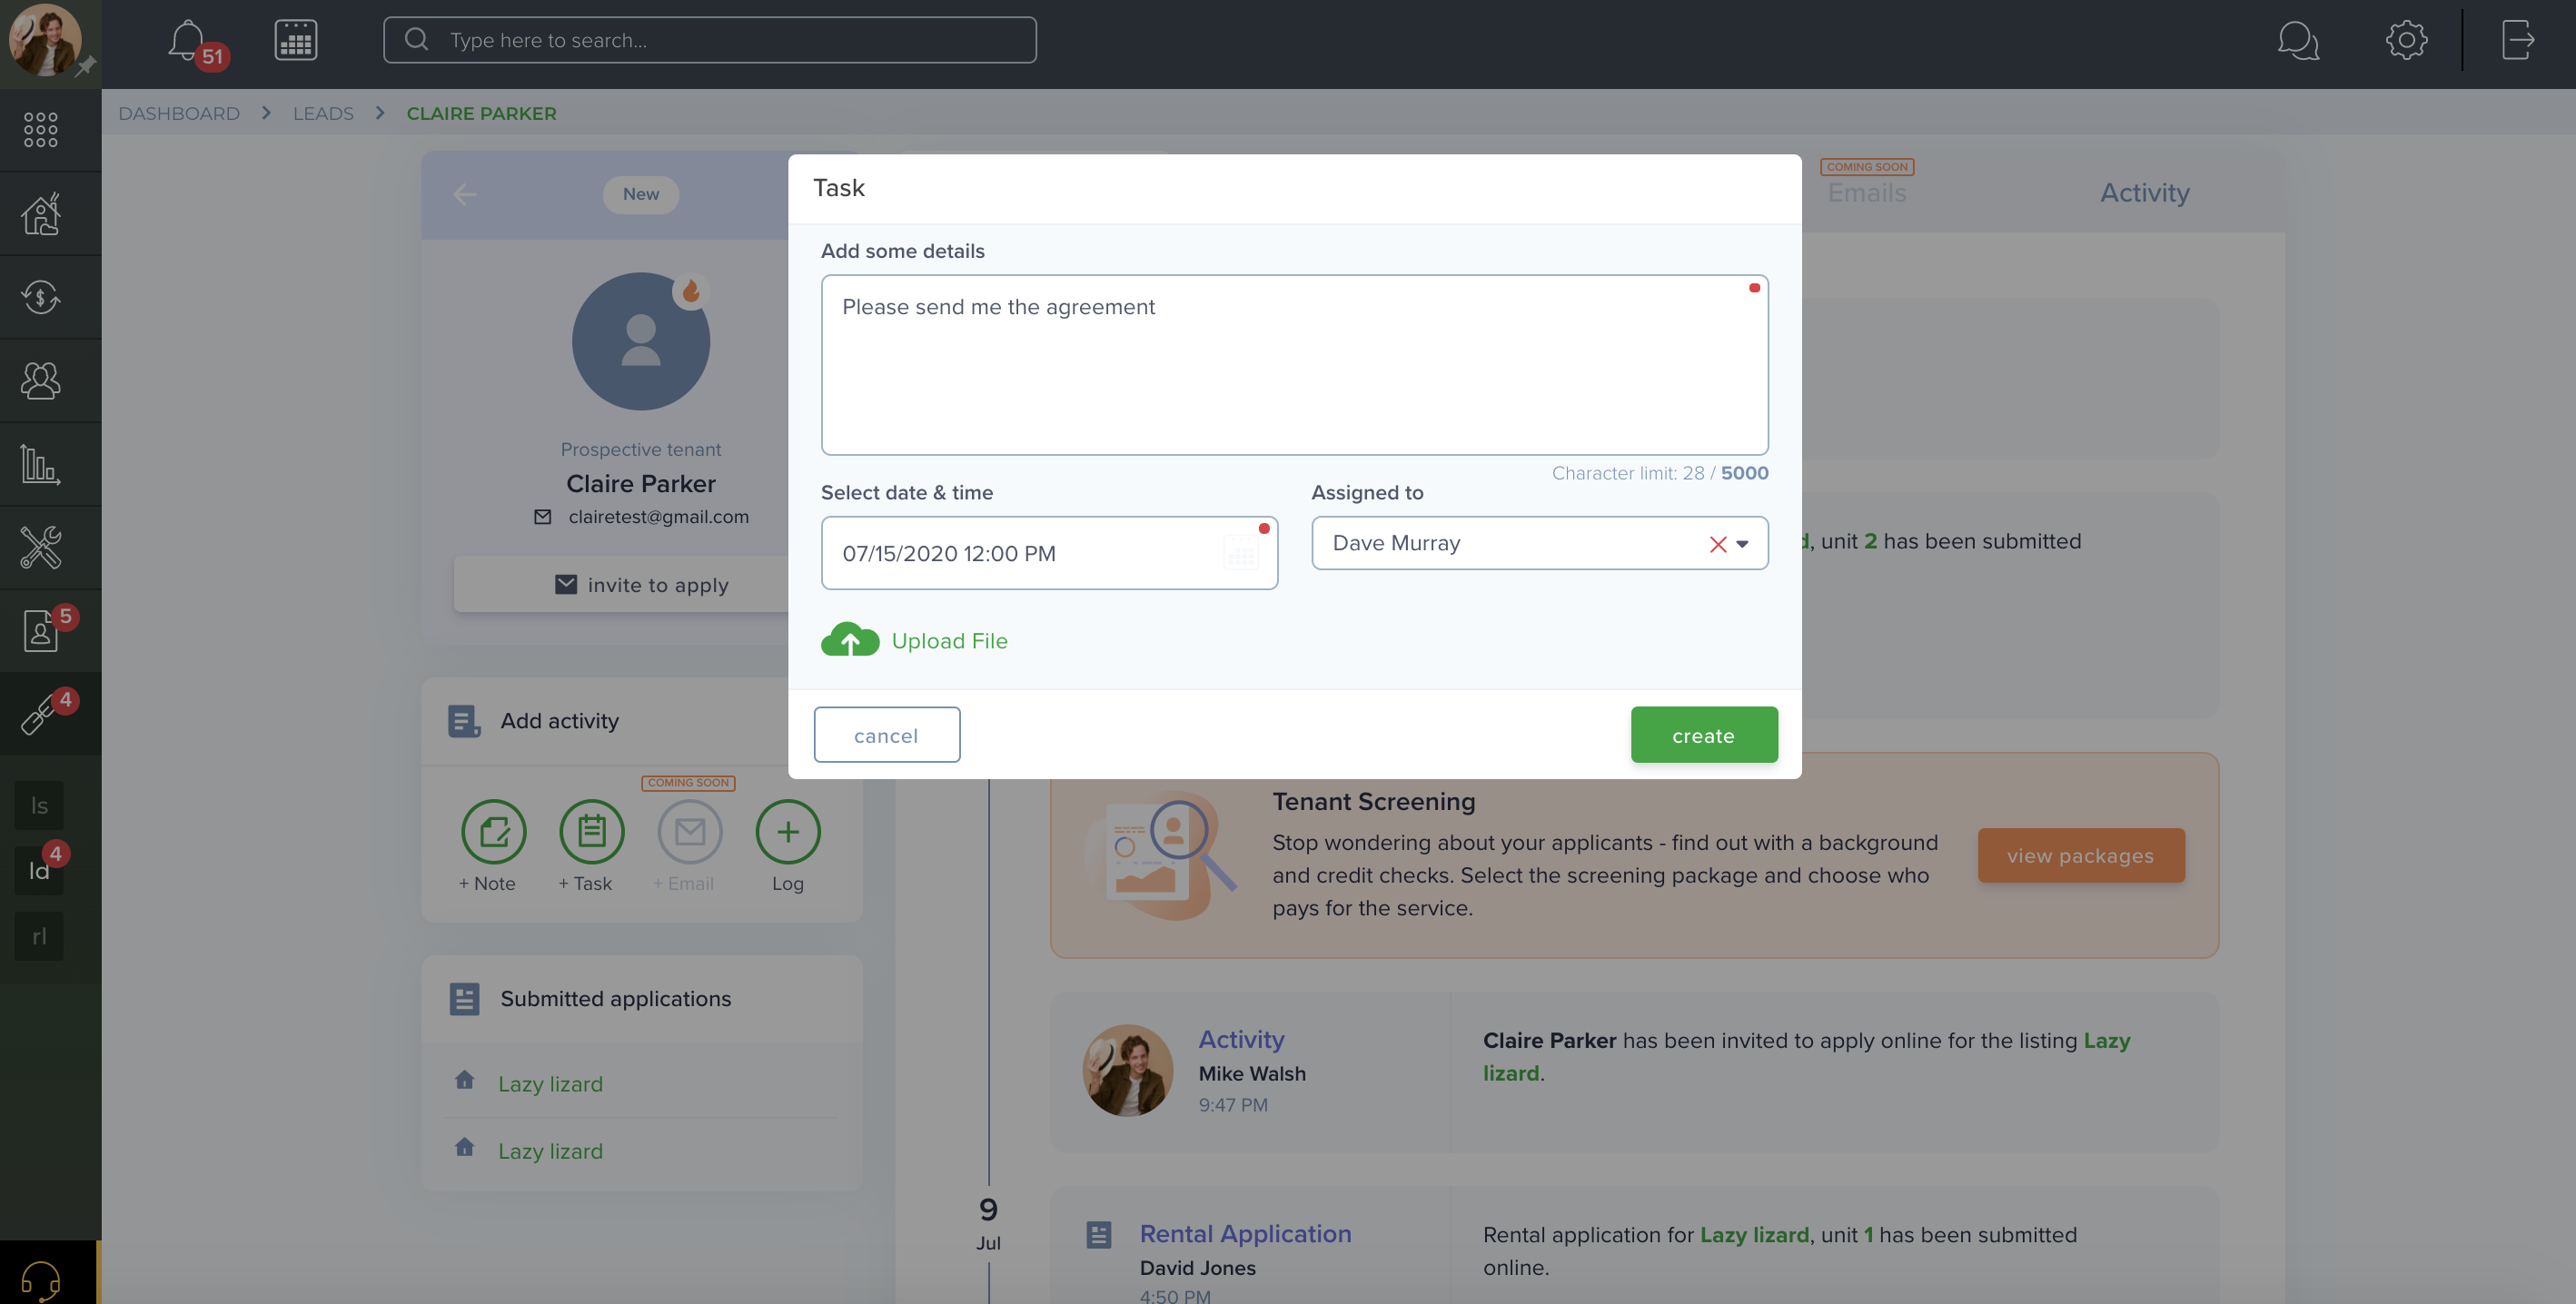Click the ls sidebar shortcut

click(39, 805)
